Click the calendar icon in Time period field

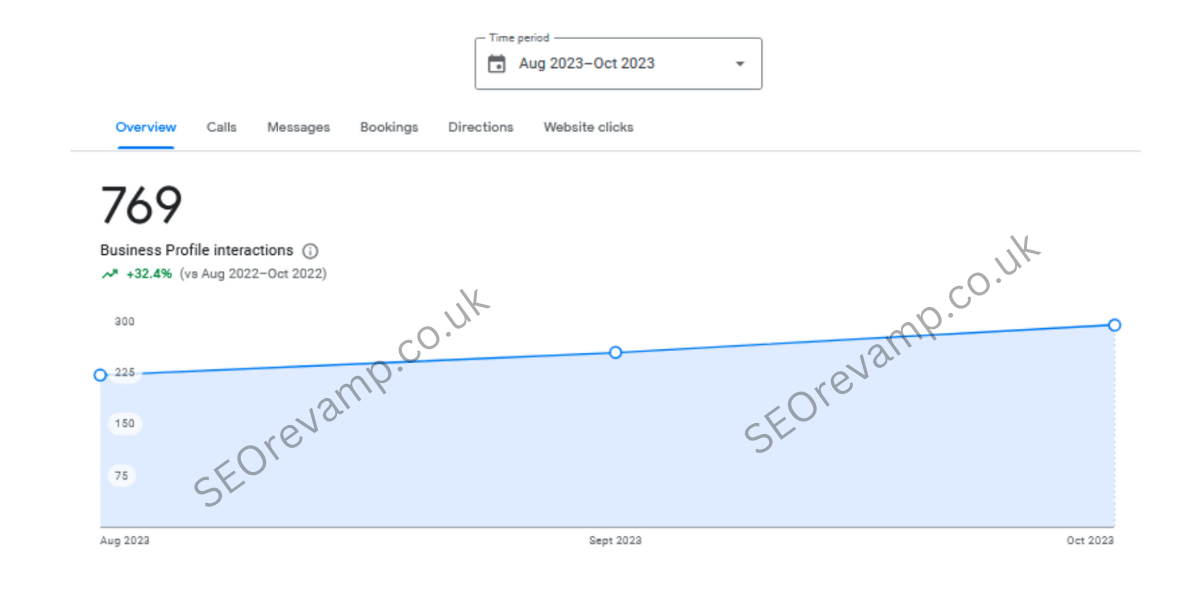(x=496, y=64)
